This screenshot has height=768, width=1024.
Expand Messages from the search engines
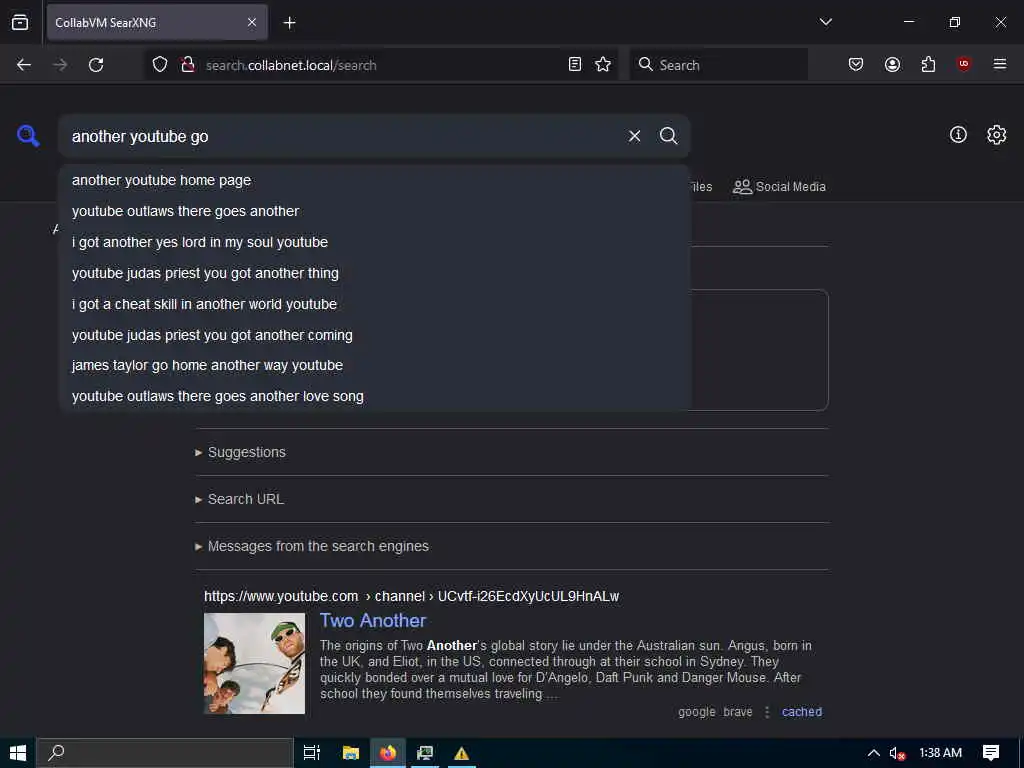point(312,546)
